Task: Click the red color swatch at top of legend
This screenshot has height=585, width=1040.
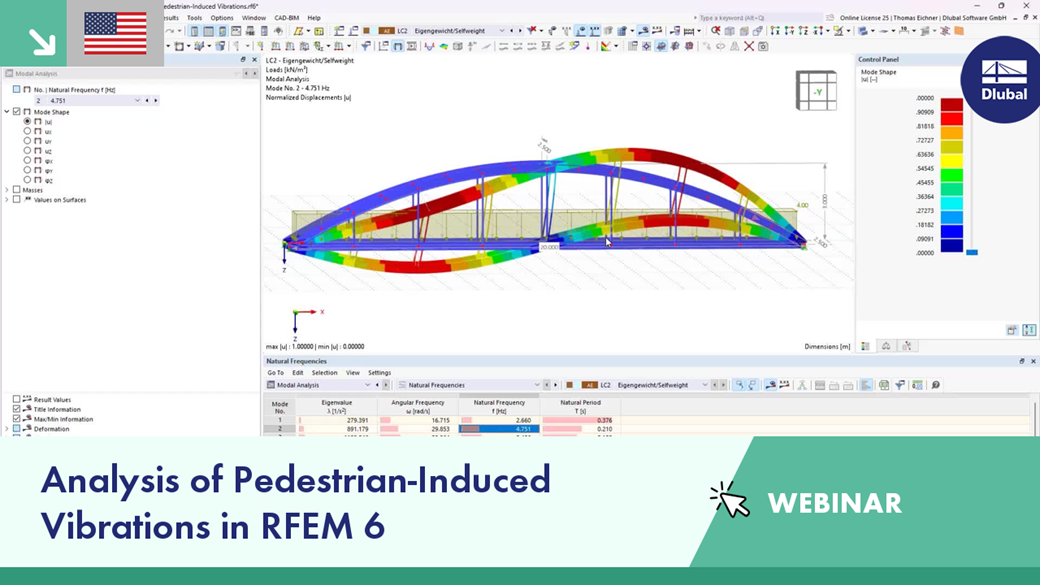Action: tap(952, 104)
